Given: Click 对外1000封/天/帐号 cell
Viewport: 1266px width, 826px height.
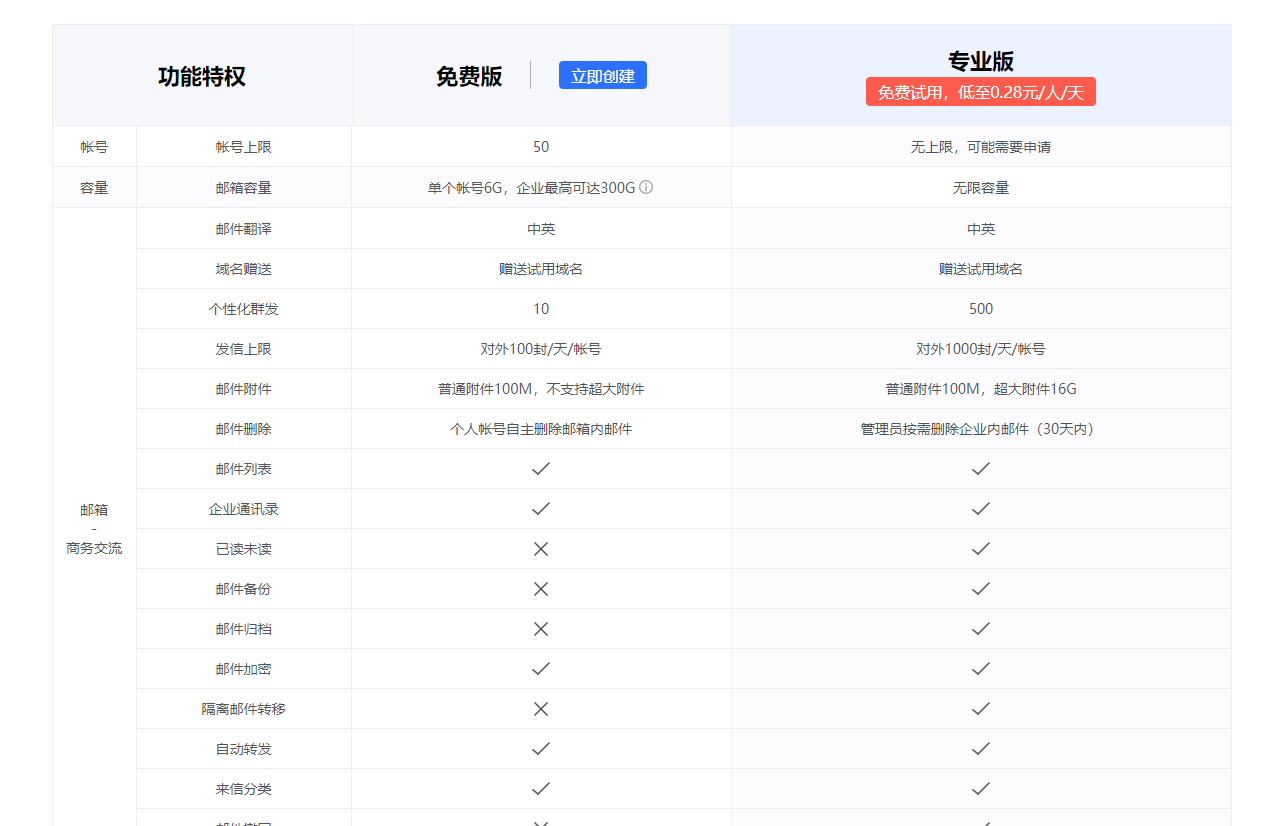Looking at the screenshot, I should coord(981,349).
